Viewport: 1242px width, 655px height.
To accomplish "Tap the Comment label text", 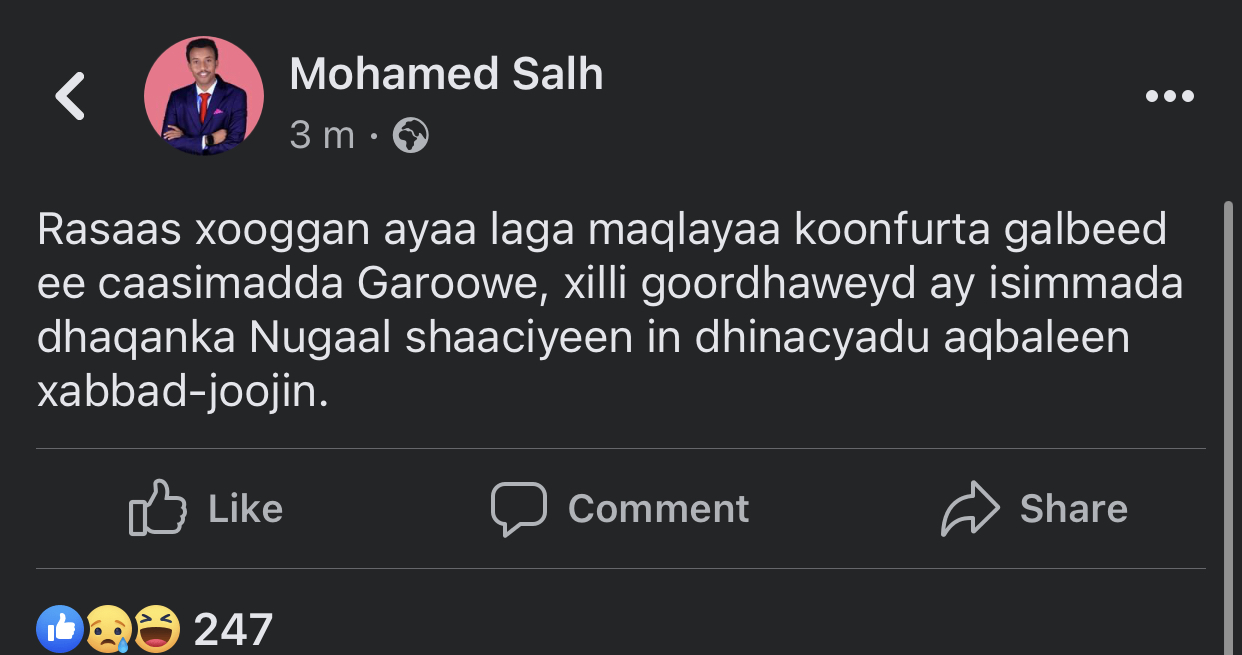I will pos(658,509).
